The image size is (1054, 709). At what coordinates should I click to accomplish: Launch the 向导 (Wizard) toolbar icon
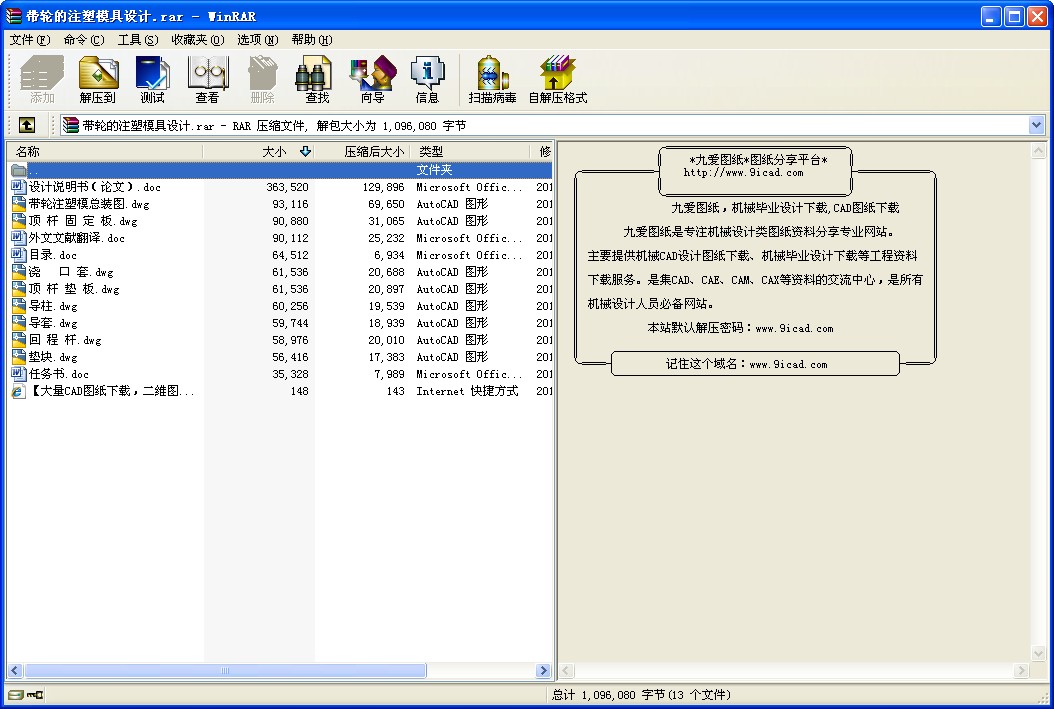tap(372, 80)
